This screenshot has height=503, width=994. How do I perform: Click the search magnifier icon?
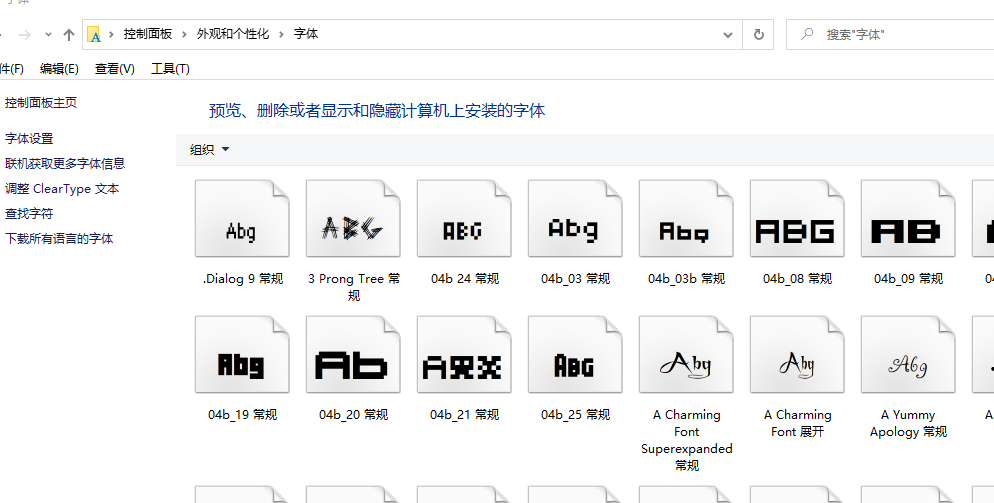tap(807, 34)
